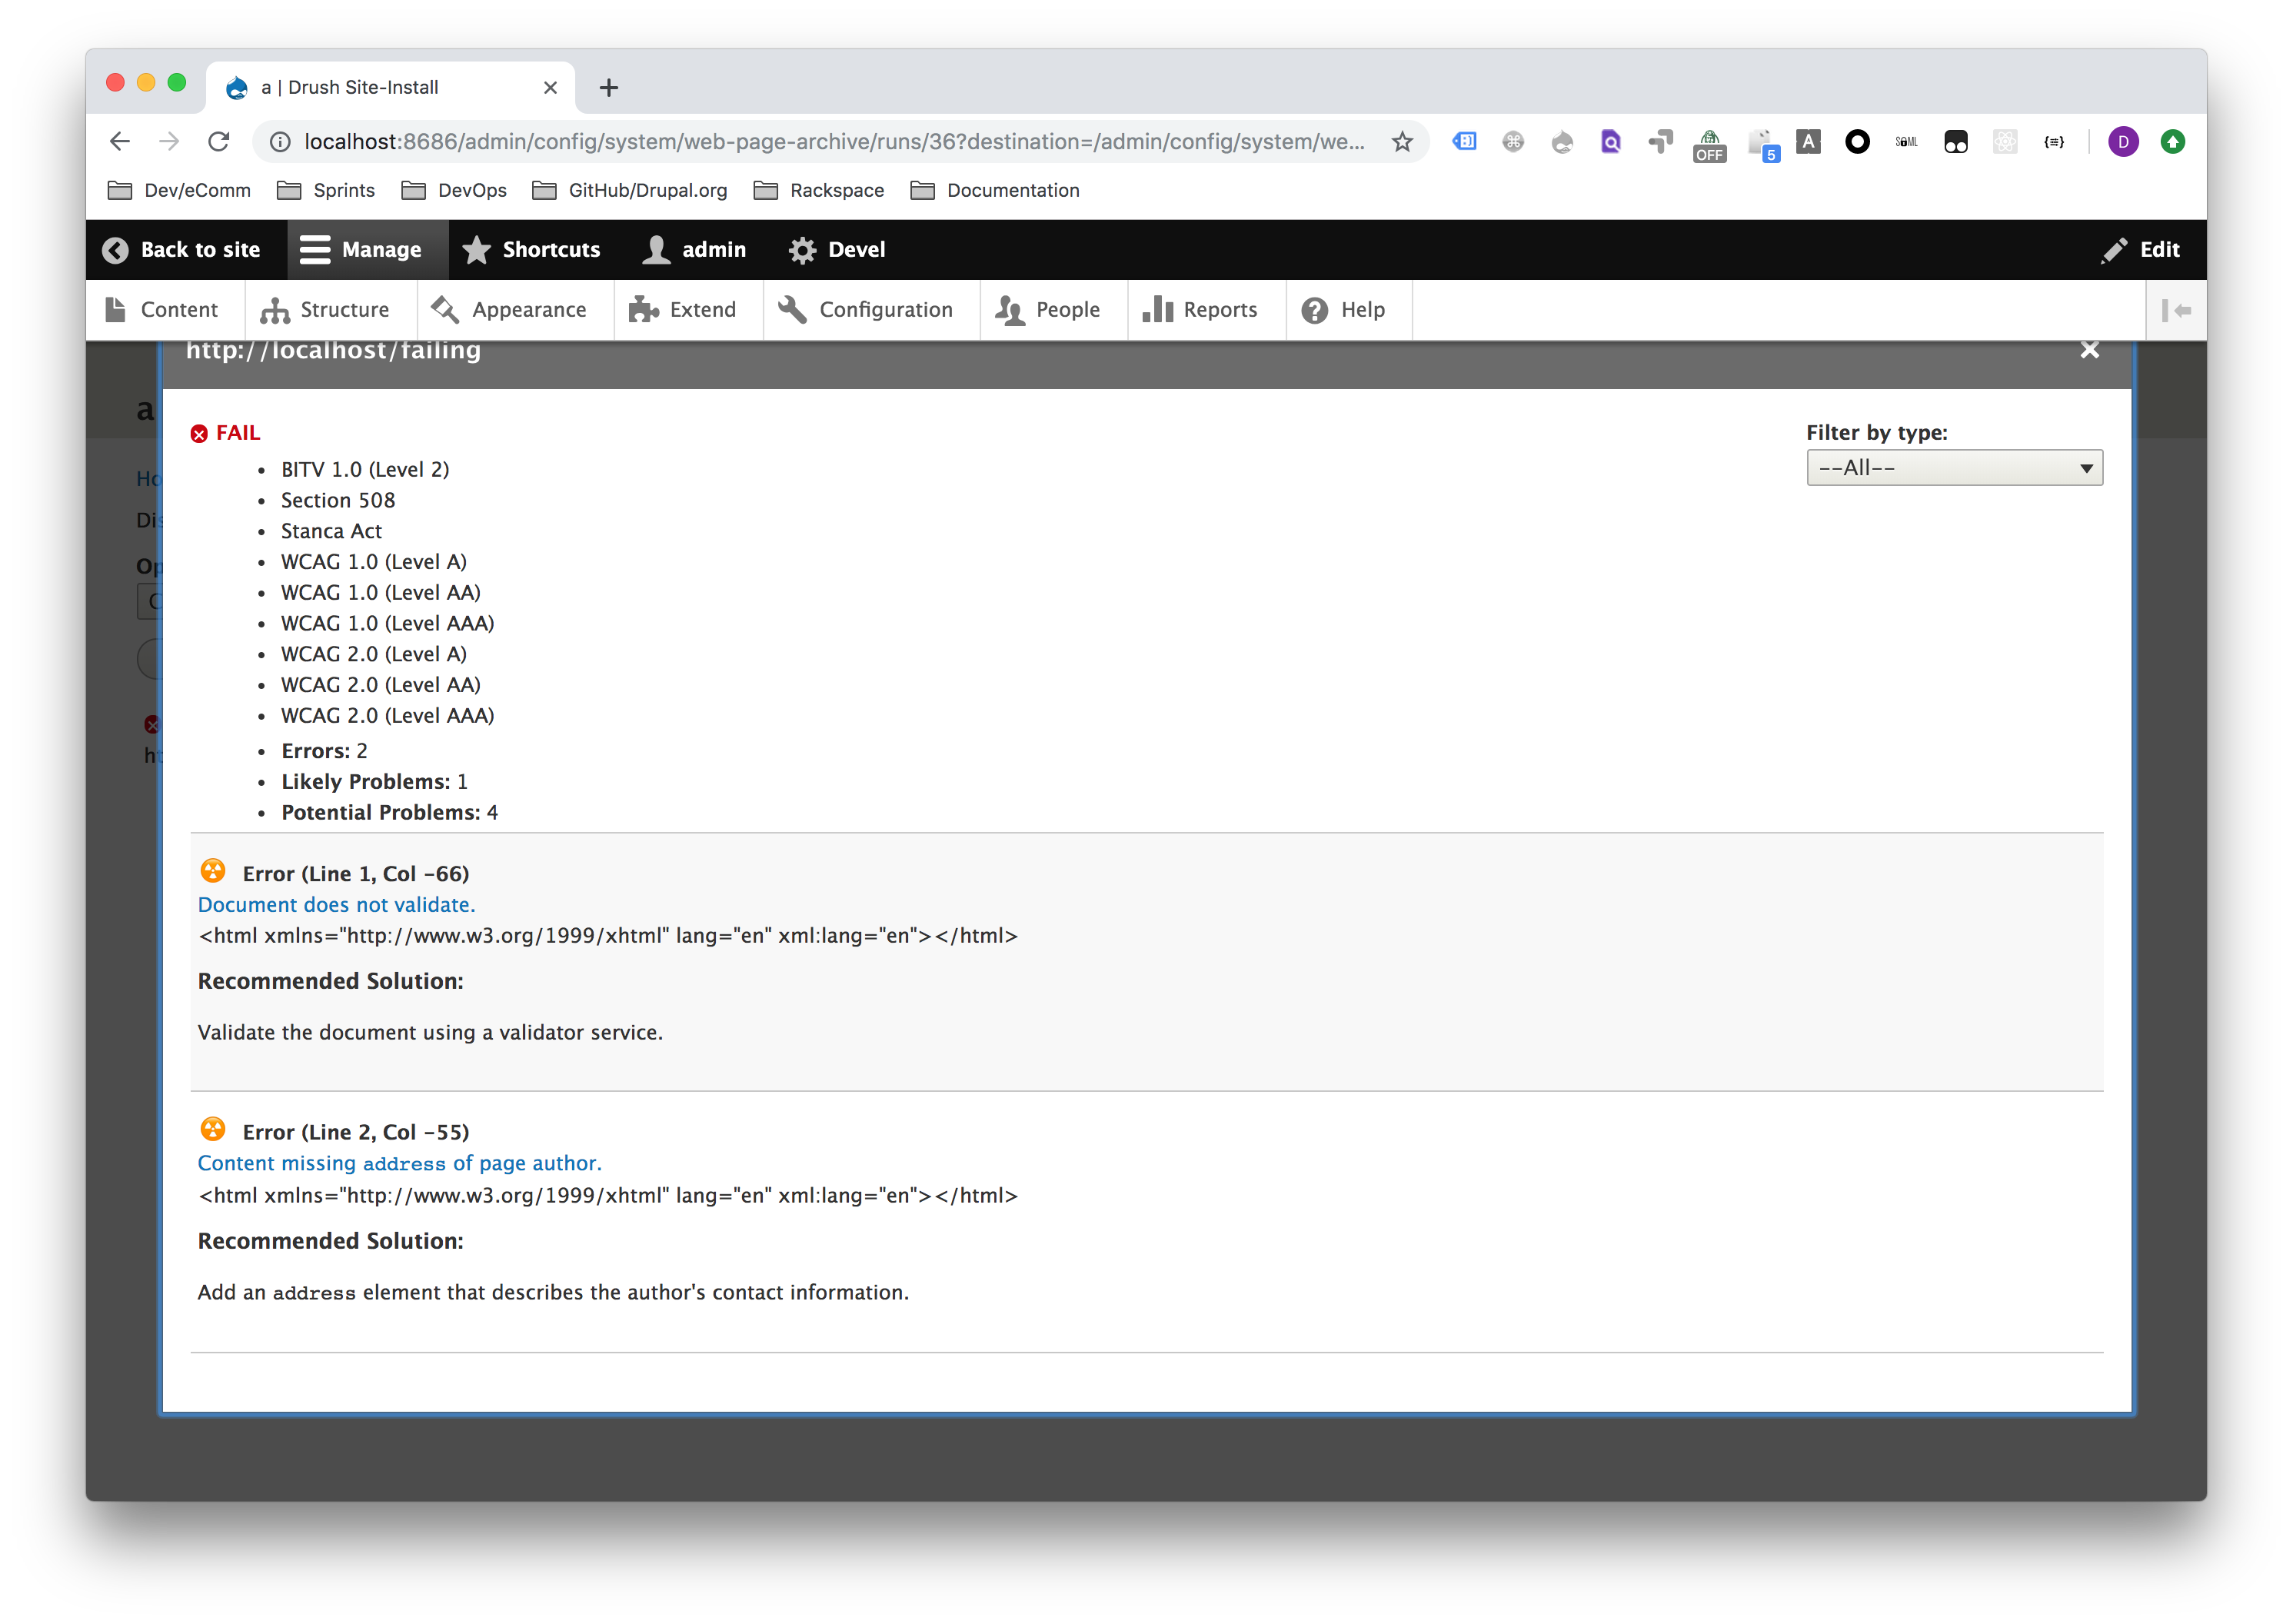This screenshot has width=2293, height=1624.
Task: Open Documentation bookmarks folder
Action: click(x=995, y=191)
